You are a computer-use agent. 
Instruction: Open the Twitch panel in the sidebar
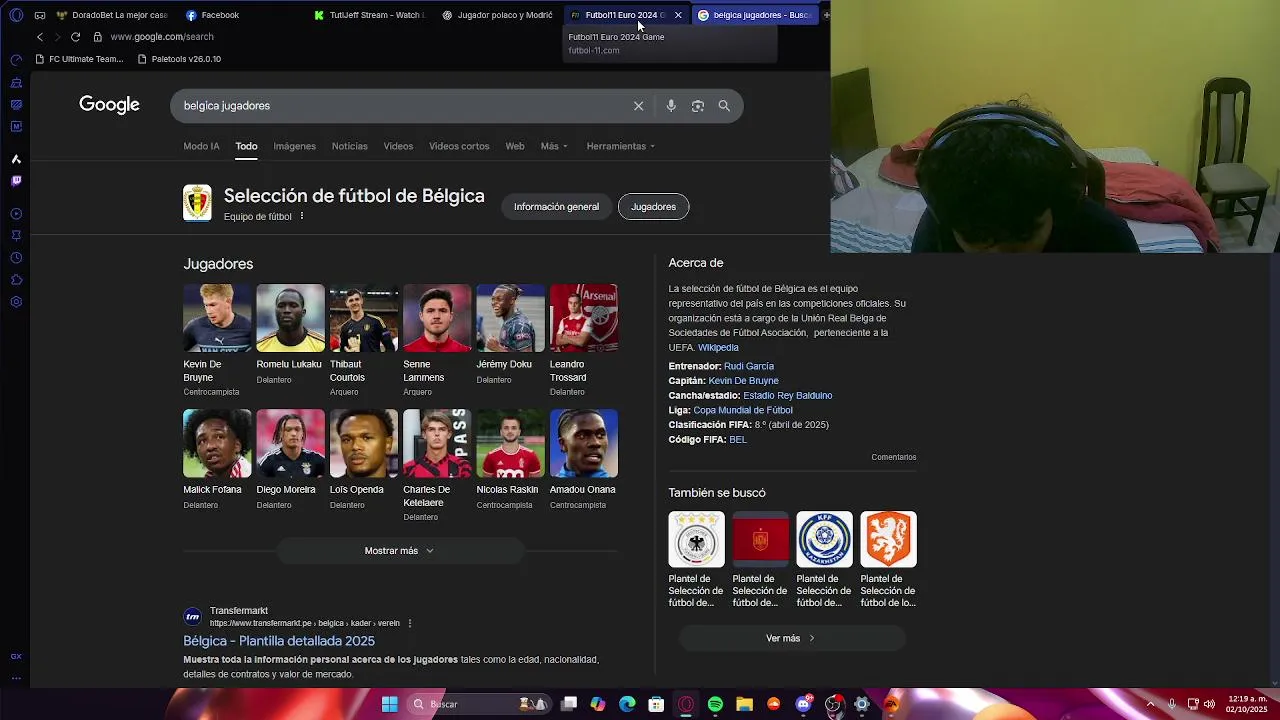[16, 181]
